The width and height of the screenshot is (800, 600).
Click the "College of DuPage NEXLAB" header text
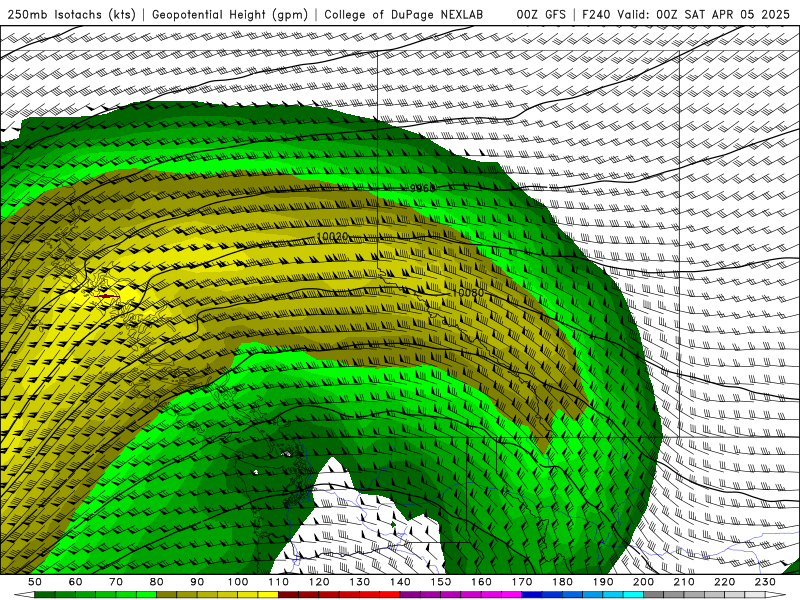(404, 15)
